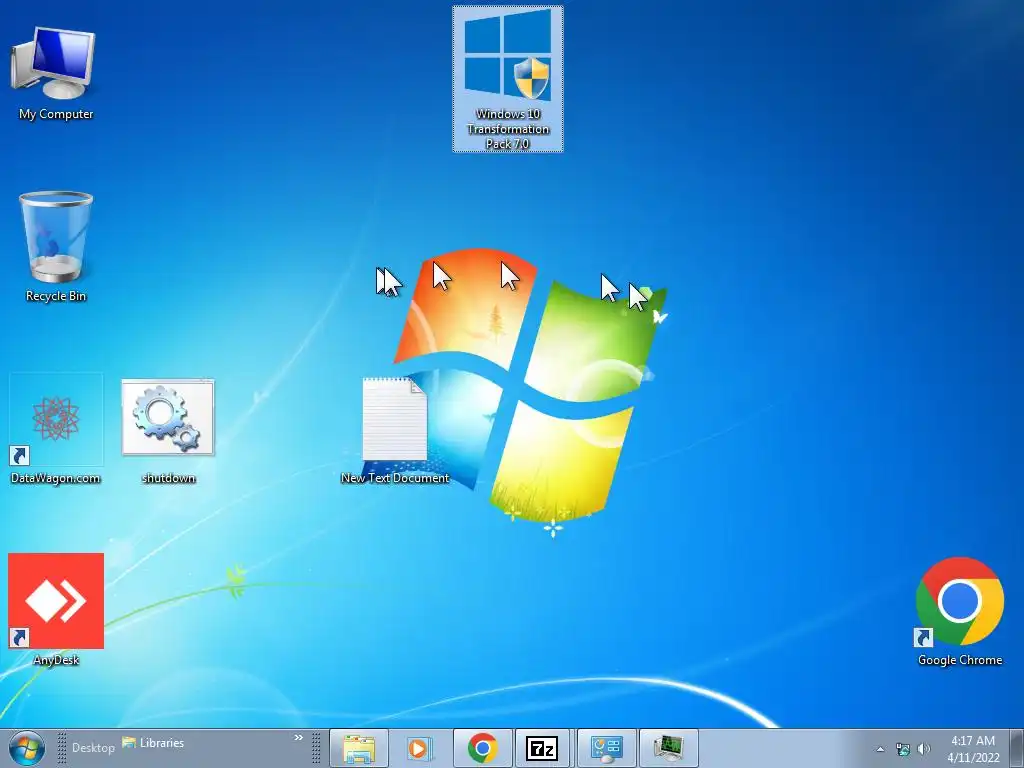Click the Desktop toolbar label
Screen dimensions: 1024x768
93,747
